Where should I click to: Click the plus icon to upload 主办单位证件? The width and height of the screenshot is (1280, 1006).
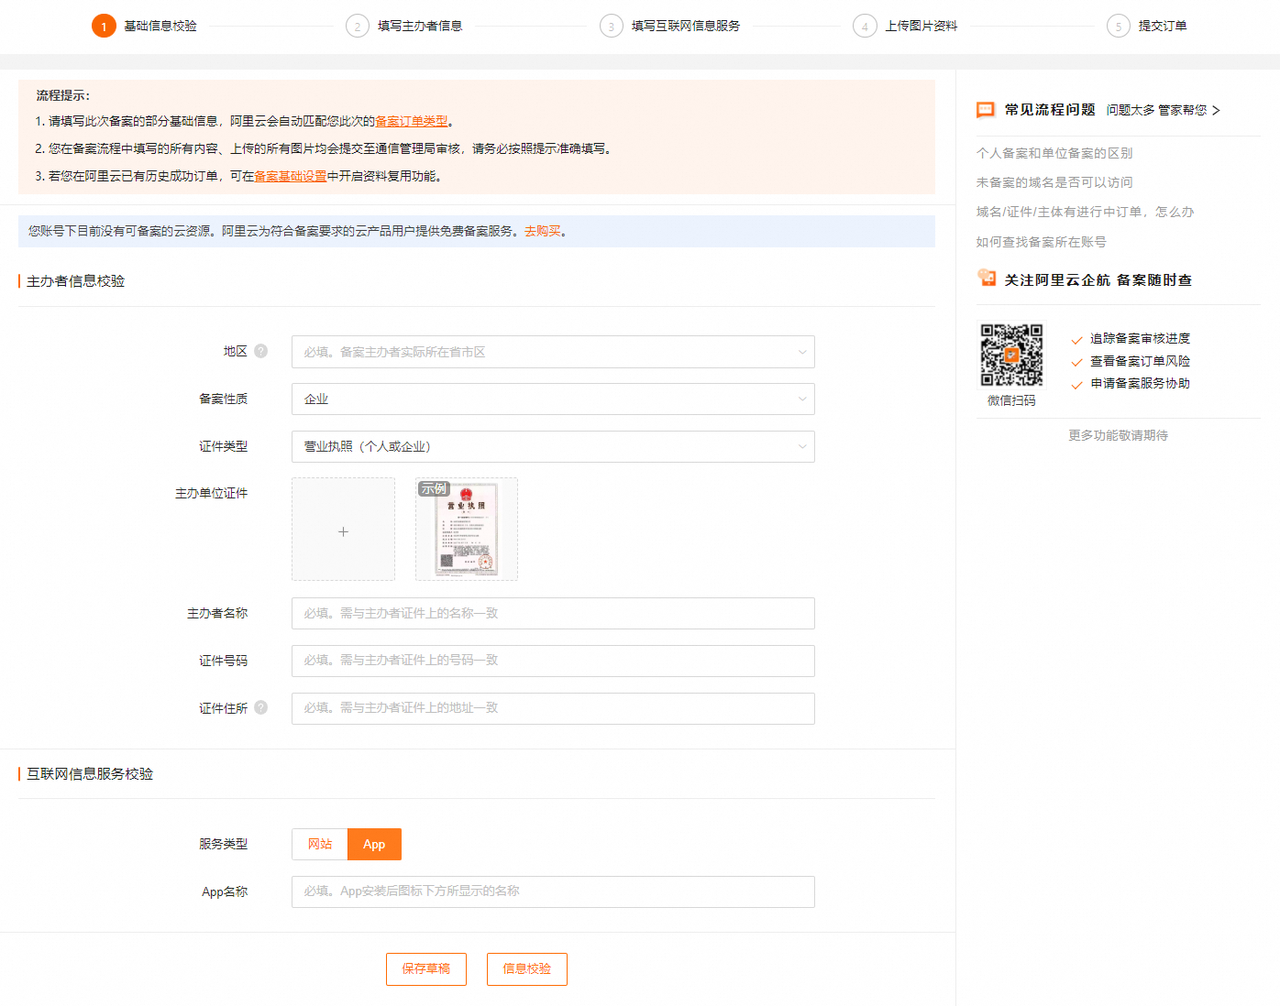343,531
